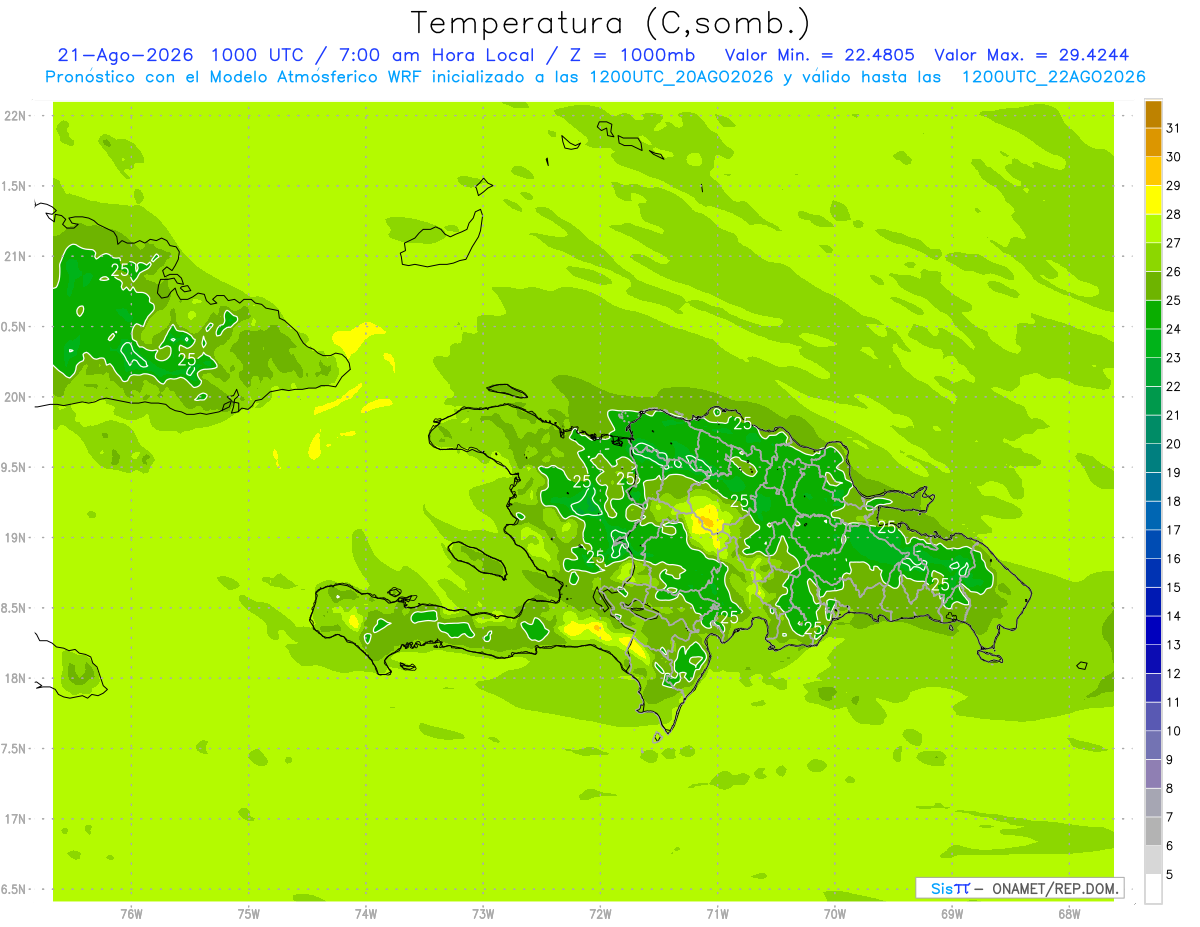
Task: Click the "10" colorbar scale value
Action: pos(1174,731)
